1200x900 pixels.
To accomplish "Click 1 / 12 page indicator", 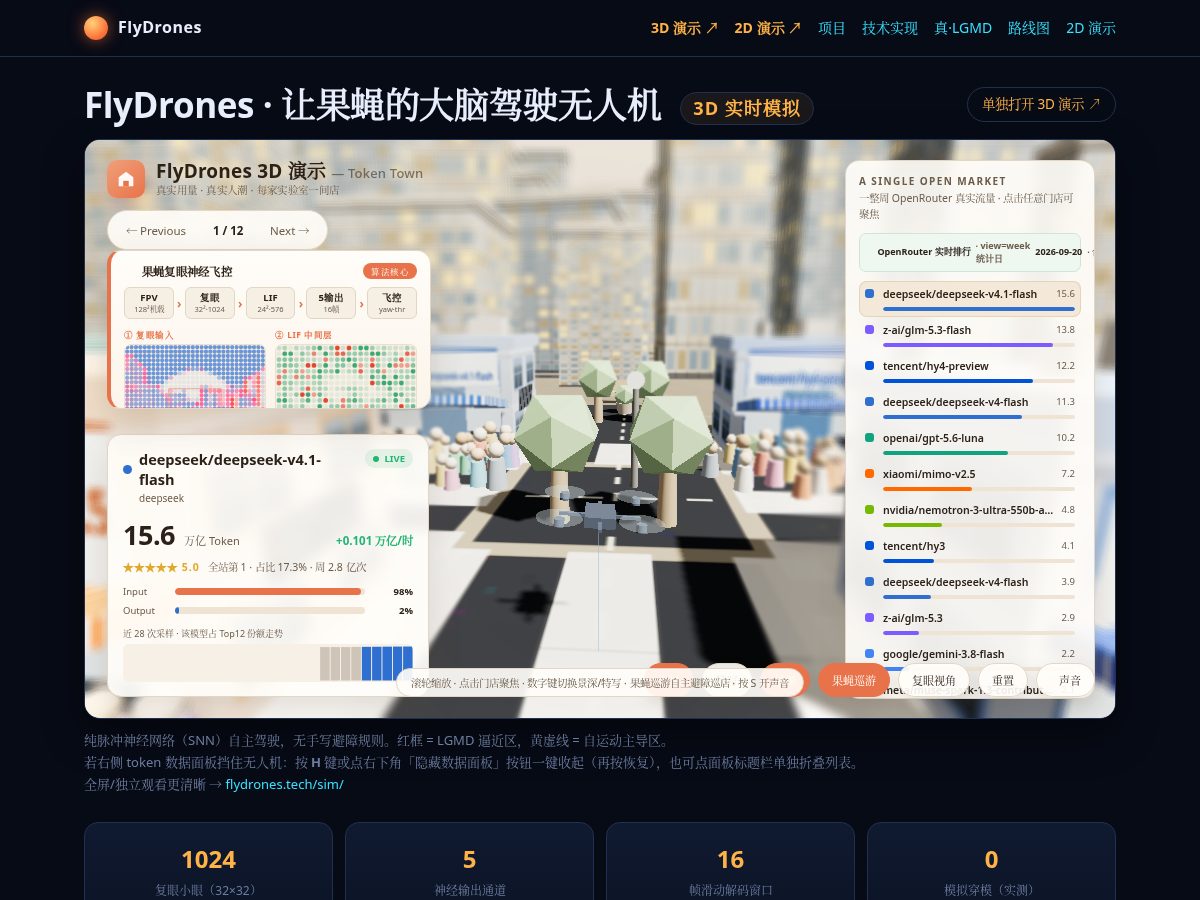I will pyautogui.click(x=228, y=230).
